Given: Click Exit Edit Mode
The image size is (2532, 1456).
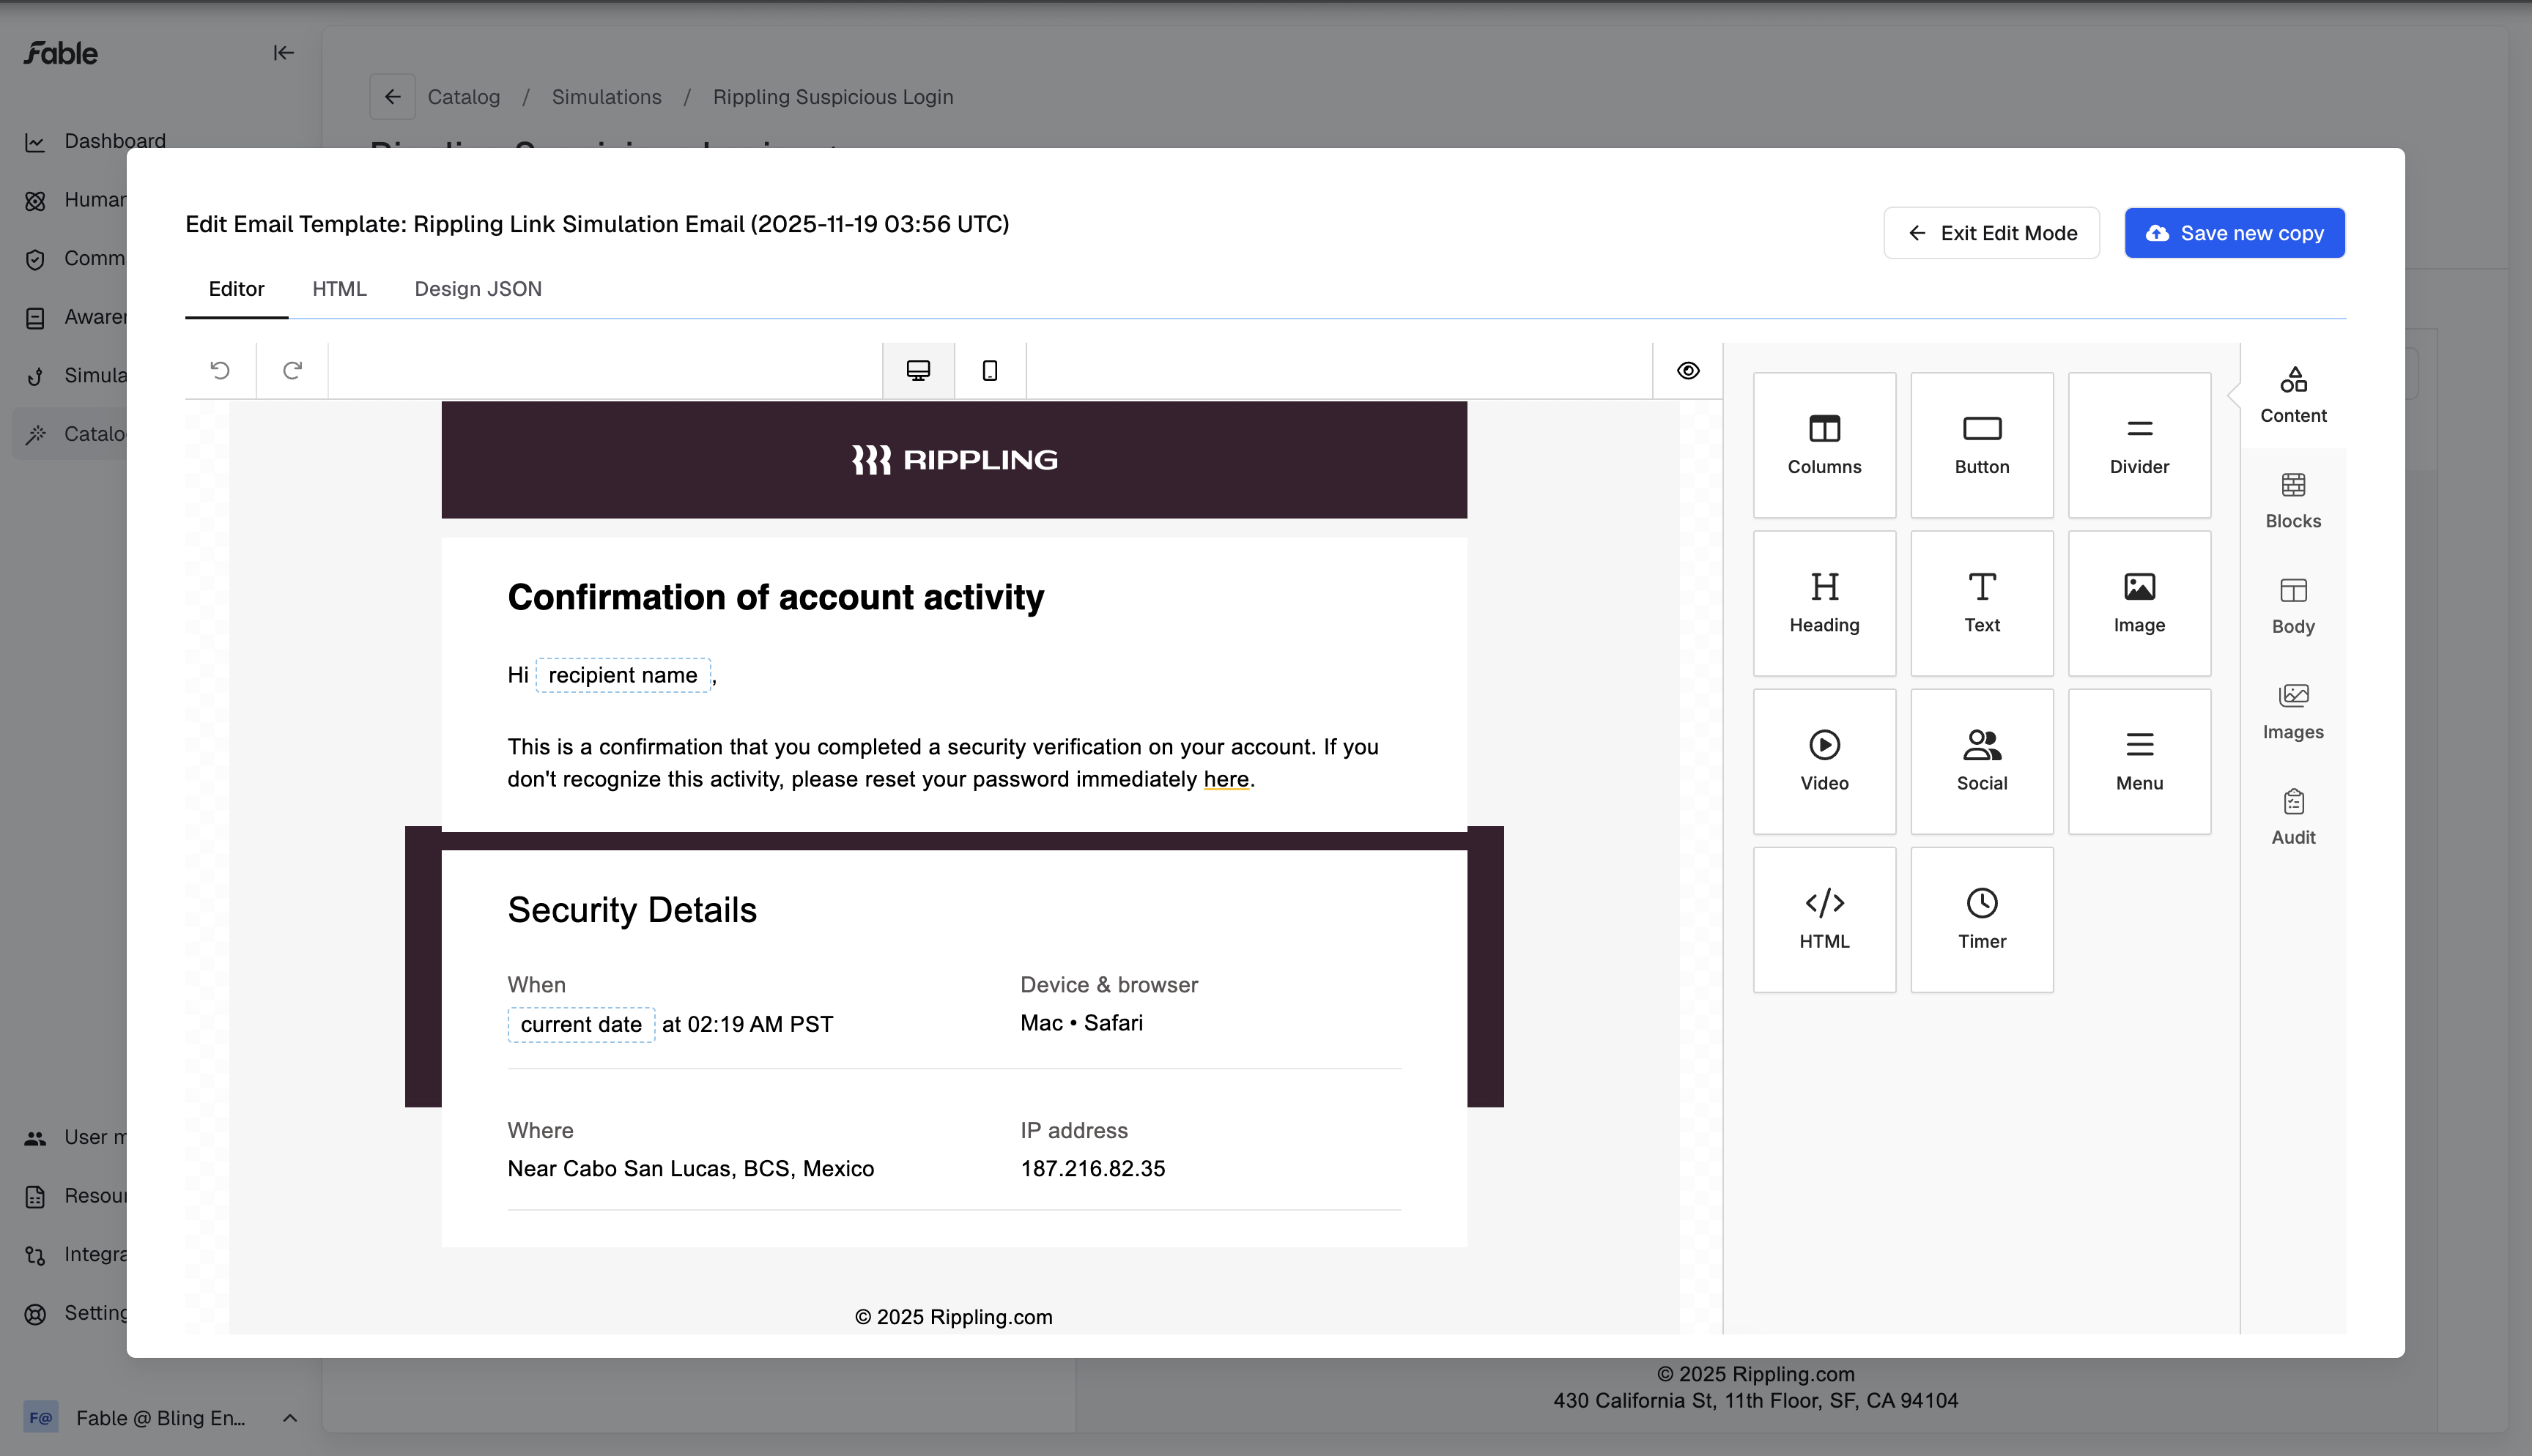Looking at the screenshot, I should (1991, 233).
